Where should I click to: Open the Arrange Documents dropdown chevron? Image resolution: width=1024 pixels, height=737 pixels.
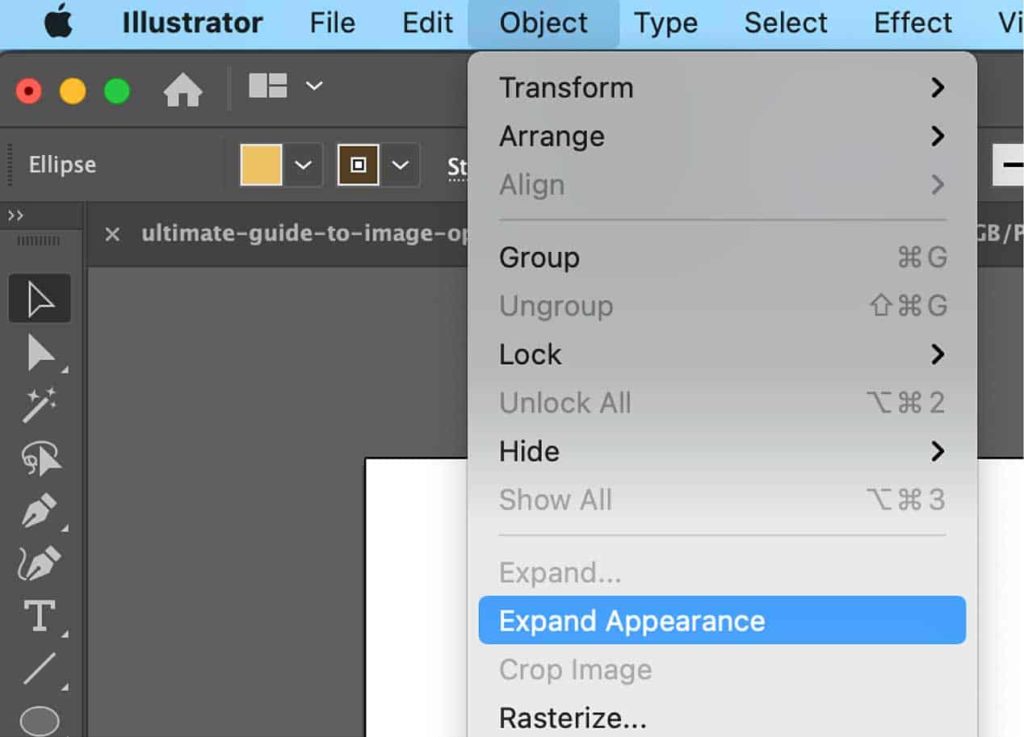click(314, 86)
